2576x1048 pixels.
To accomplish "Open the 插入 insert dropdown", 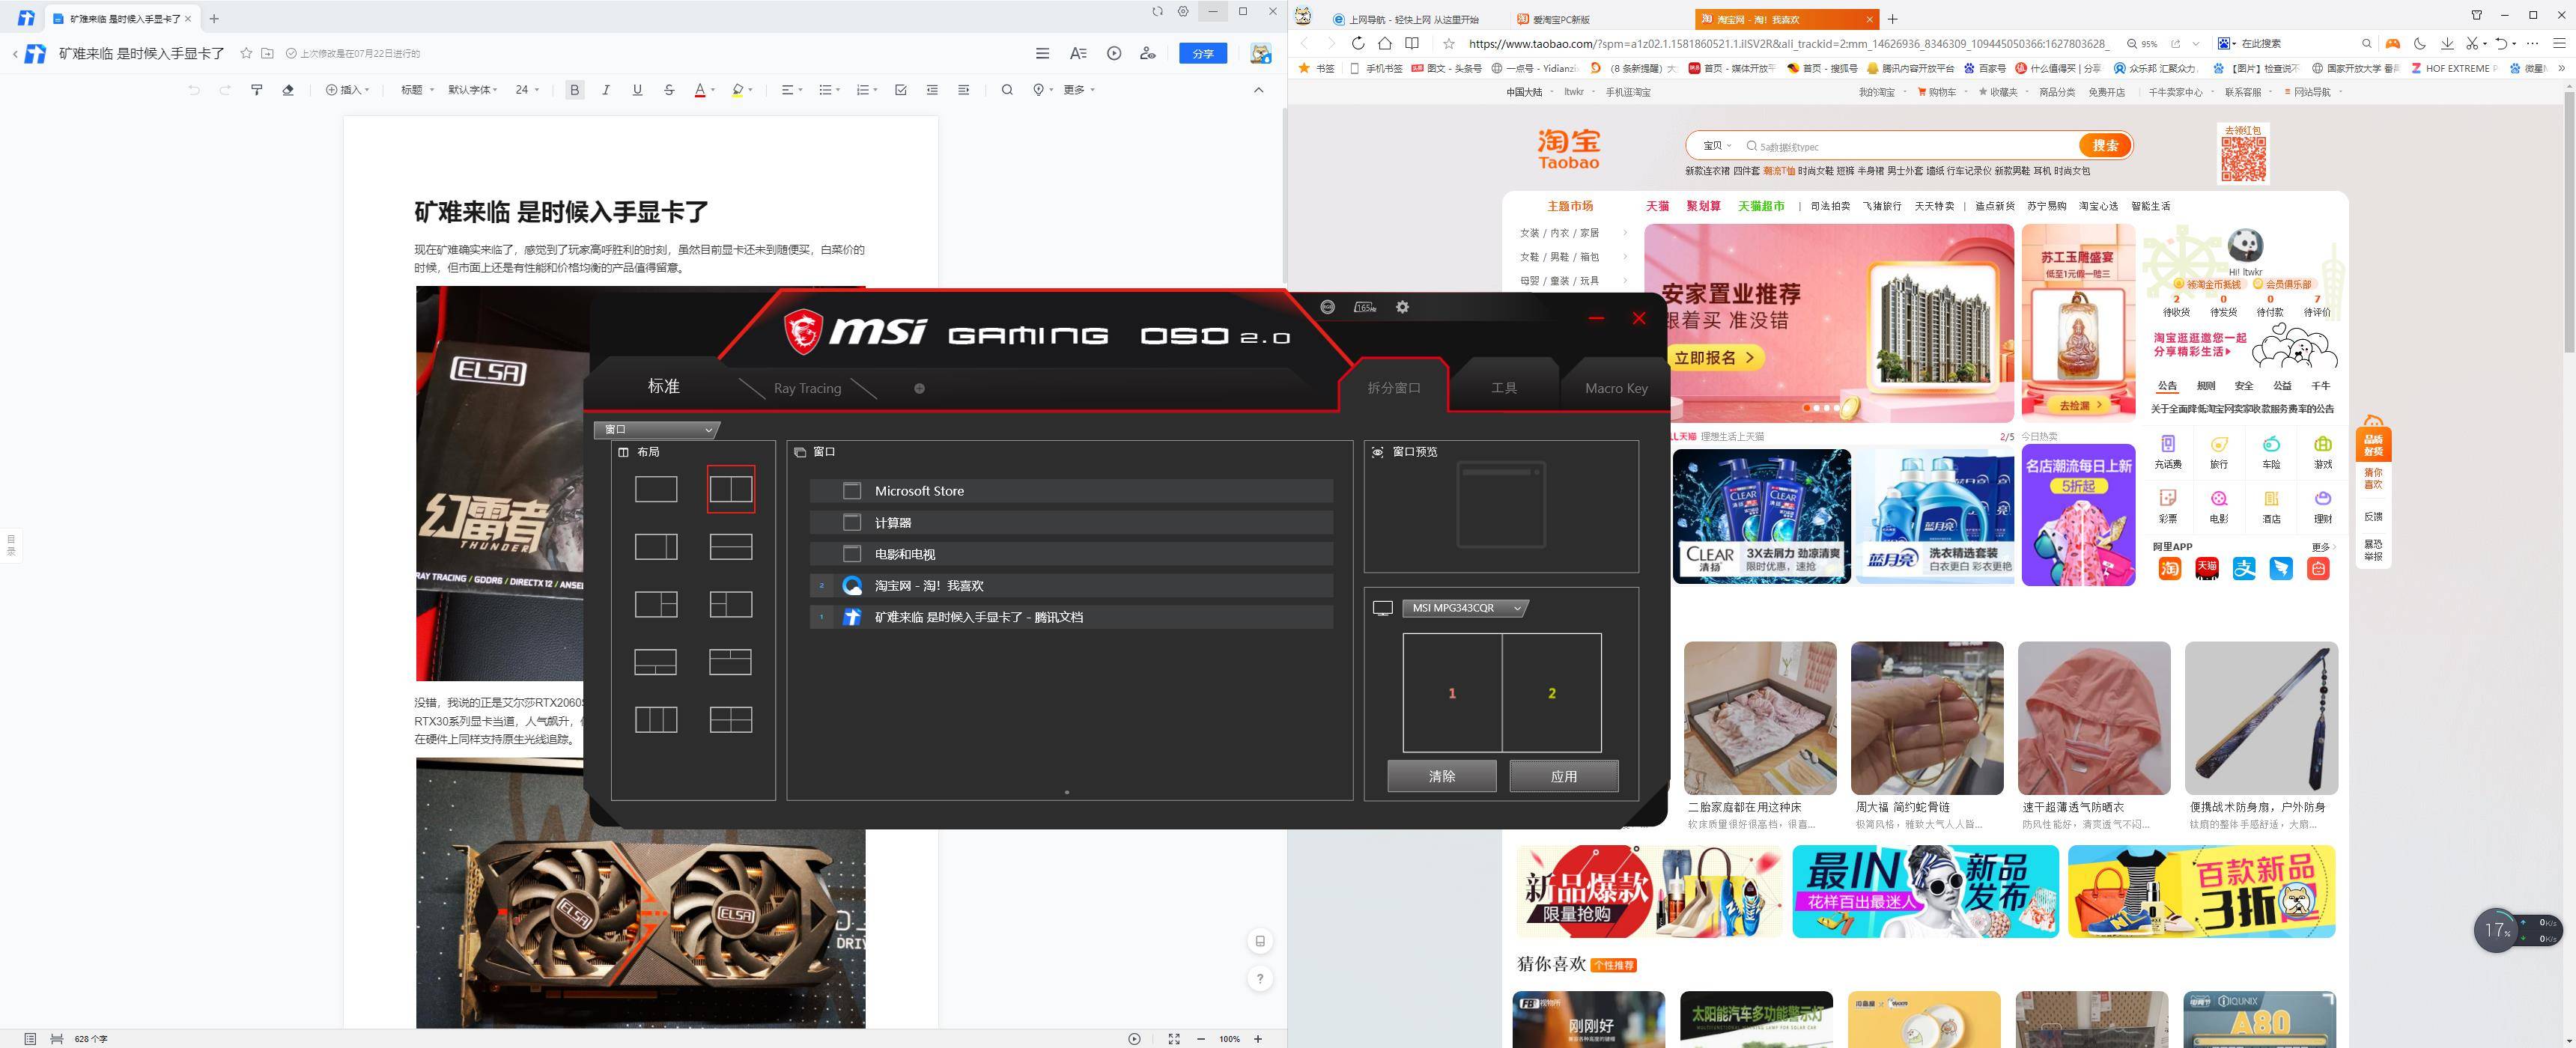I will point(348,90).
